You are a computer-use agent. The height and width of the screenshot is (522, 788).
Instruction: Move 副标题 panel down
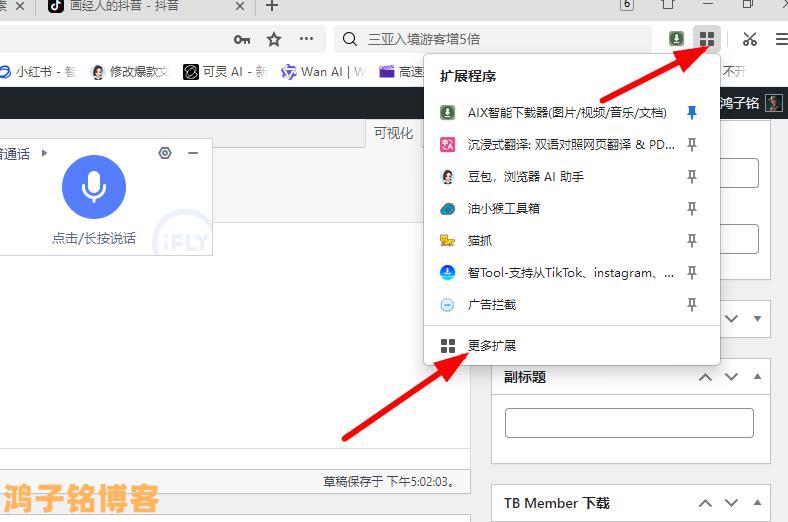click(731, 377)
